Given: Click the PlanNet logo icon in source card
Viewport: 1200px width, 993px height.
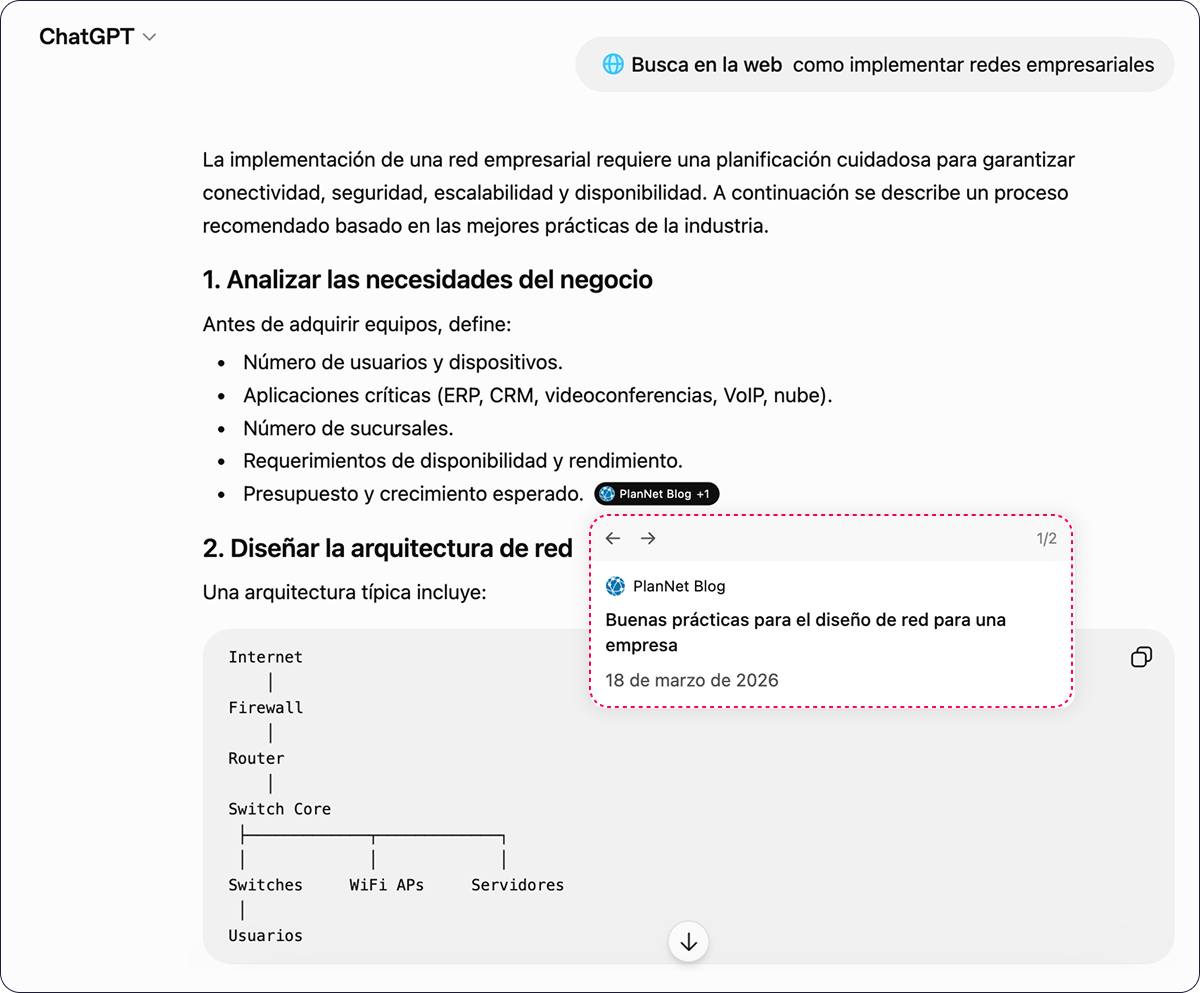Looking at the screenshot, I should coord(615,586).
